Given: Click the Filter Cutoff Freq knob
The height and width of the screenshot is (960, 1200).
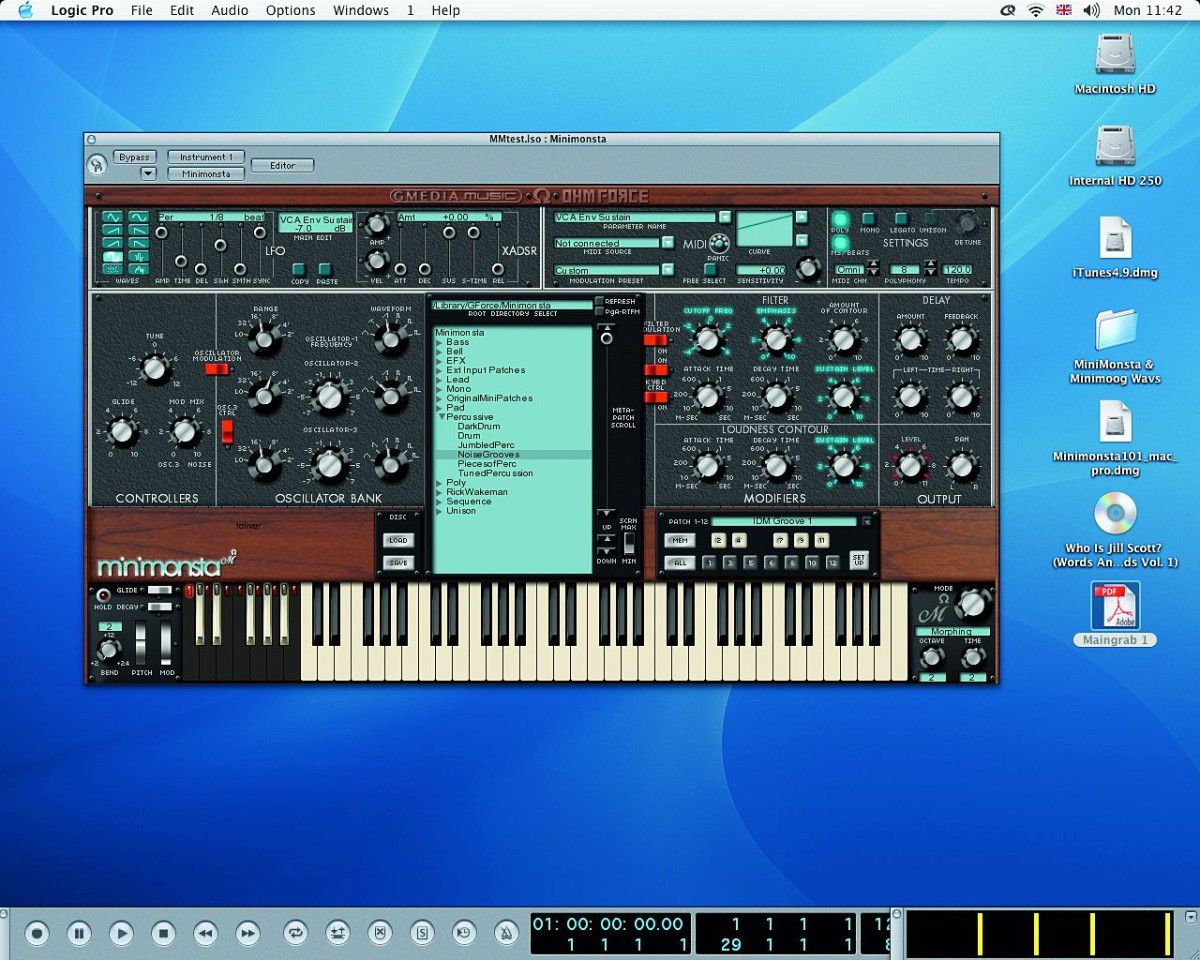Looking at the screenshot, I should click(707, 341).
